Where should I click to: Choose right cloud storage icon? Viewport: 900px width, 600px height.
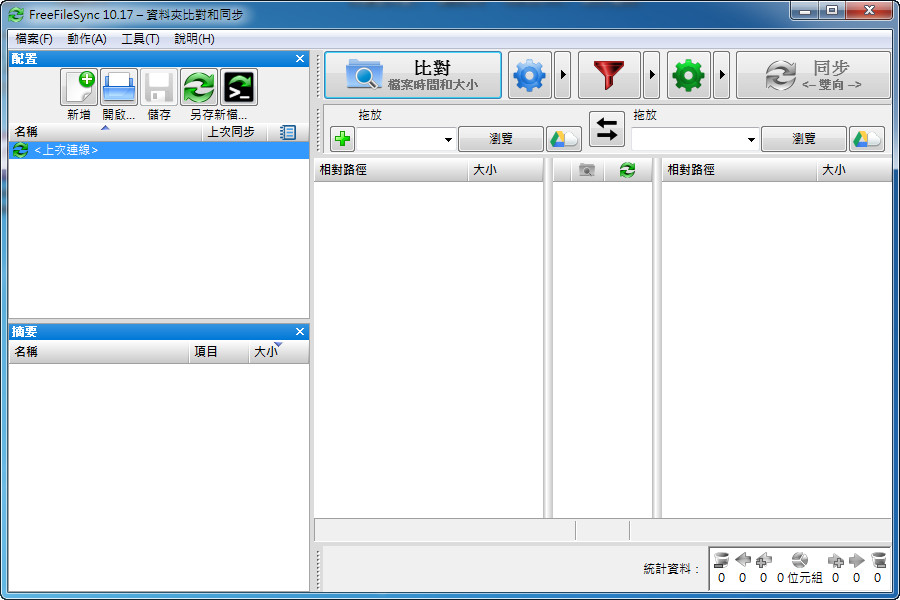pyautogui.click(x=867, y=139)
